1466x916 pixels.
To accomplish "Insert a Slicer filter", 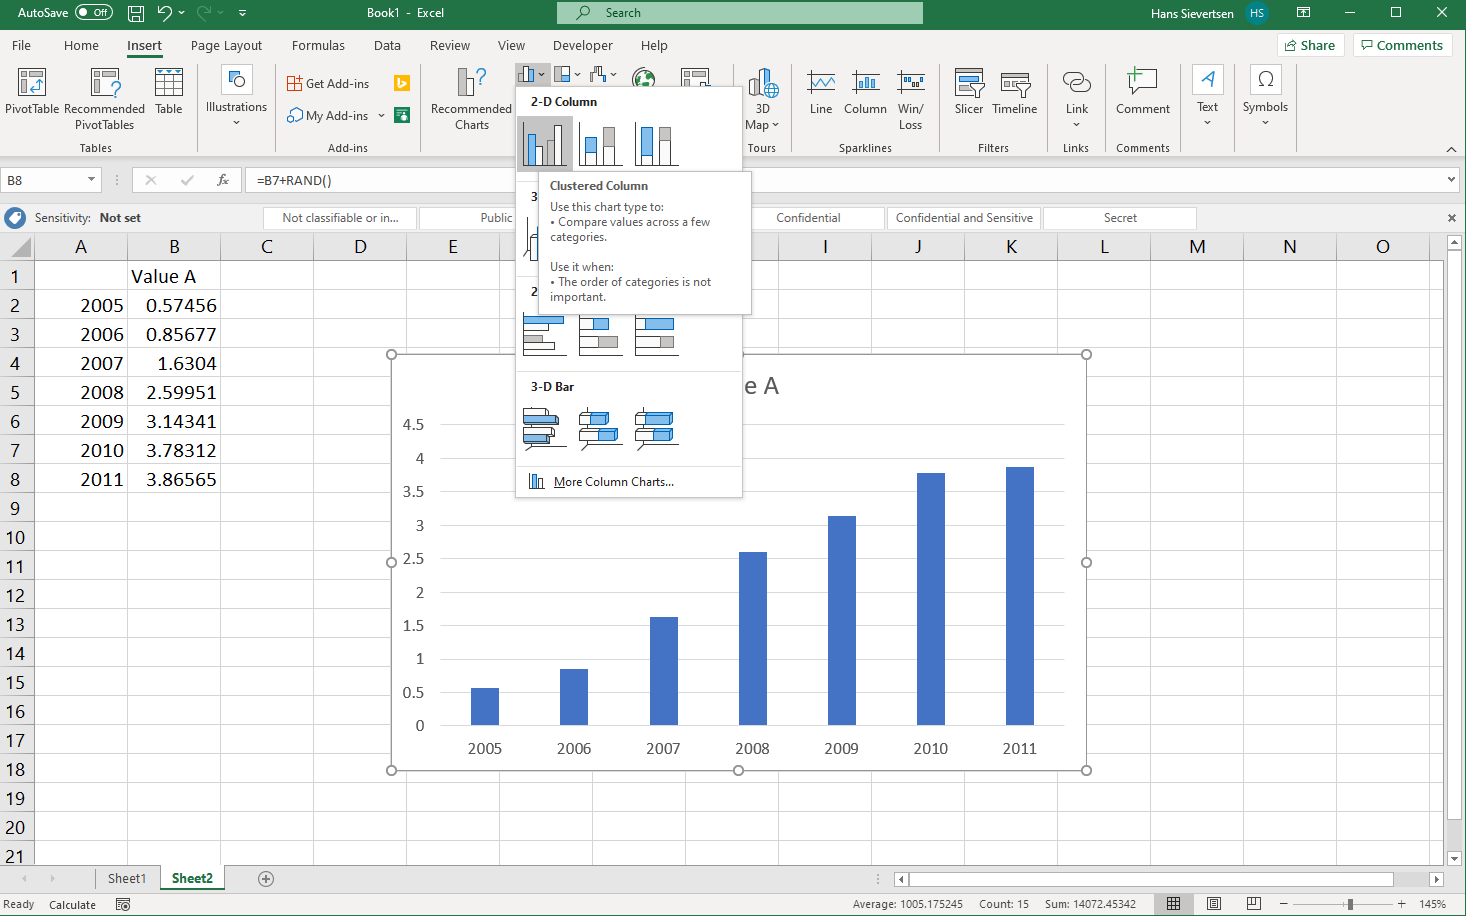I will pyautogui.click(x=968, y=92).
